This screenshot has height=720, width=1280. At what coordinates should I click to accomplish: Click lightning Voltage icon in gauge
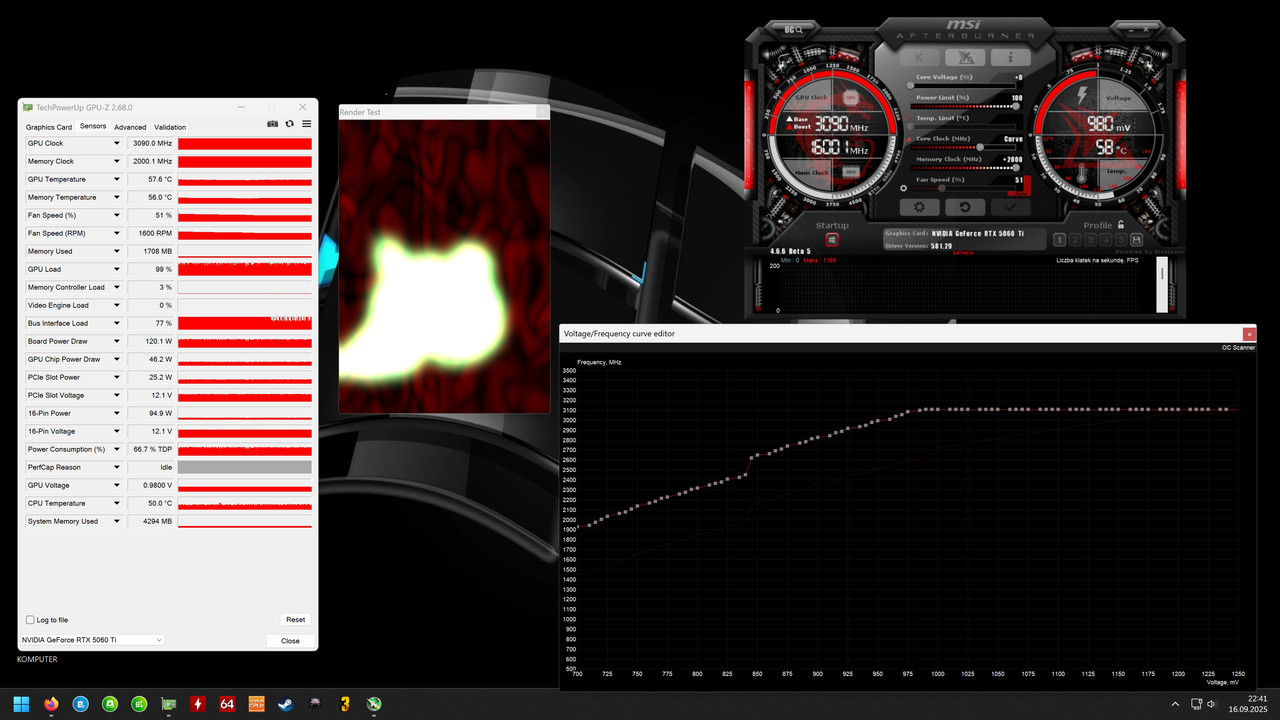click(1080, 97)
